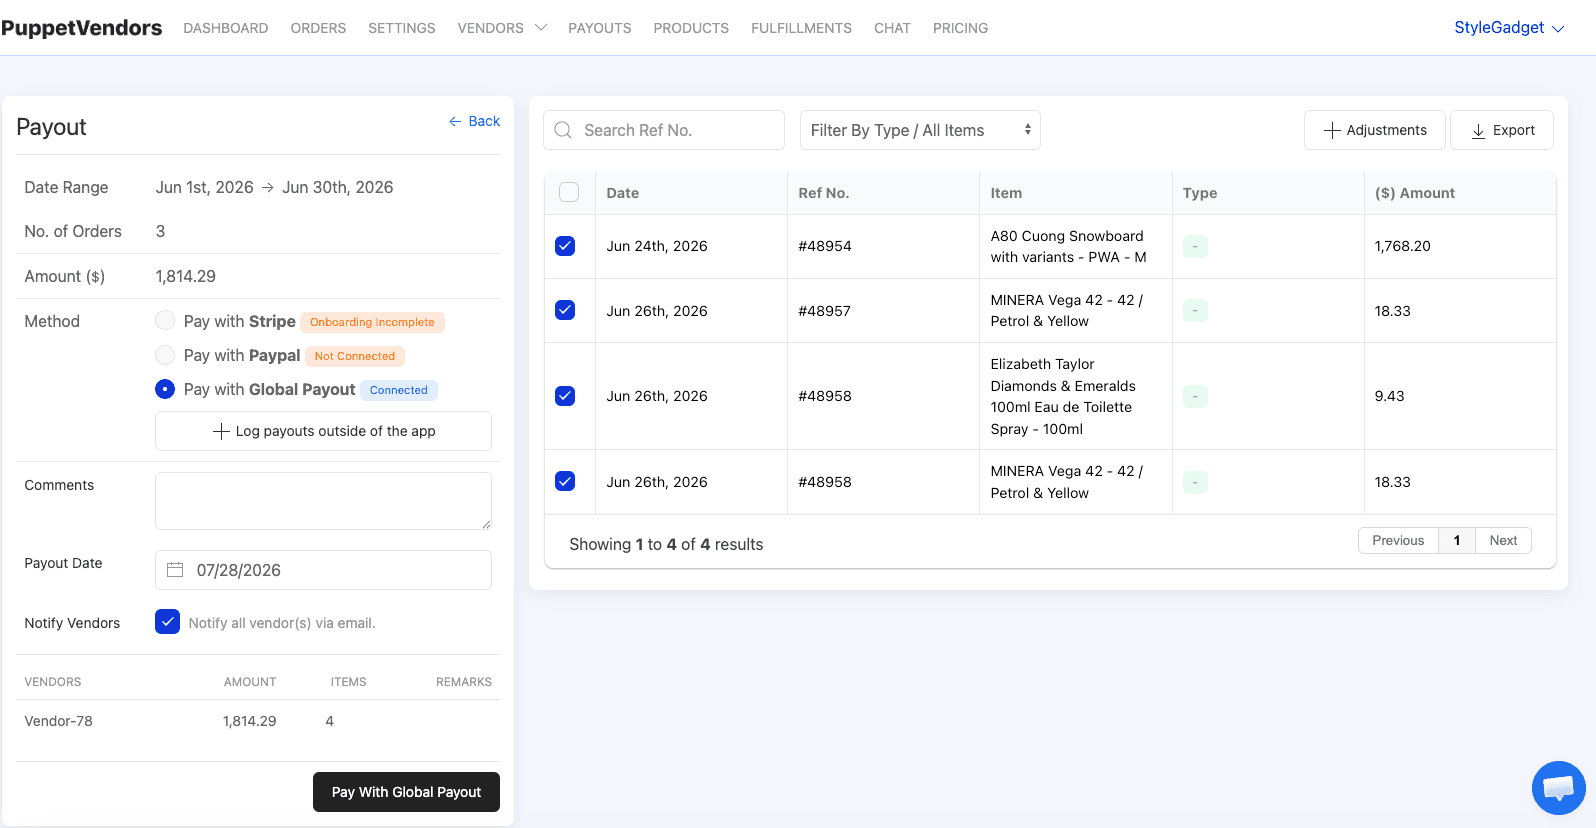Select Pay with Paypal option
This screenshot has width=1596, height=828.
point(165,355)
